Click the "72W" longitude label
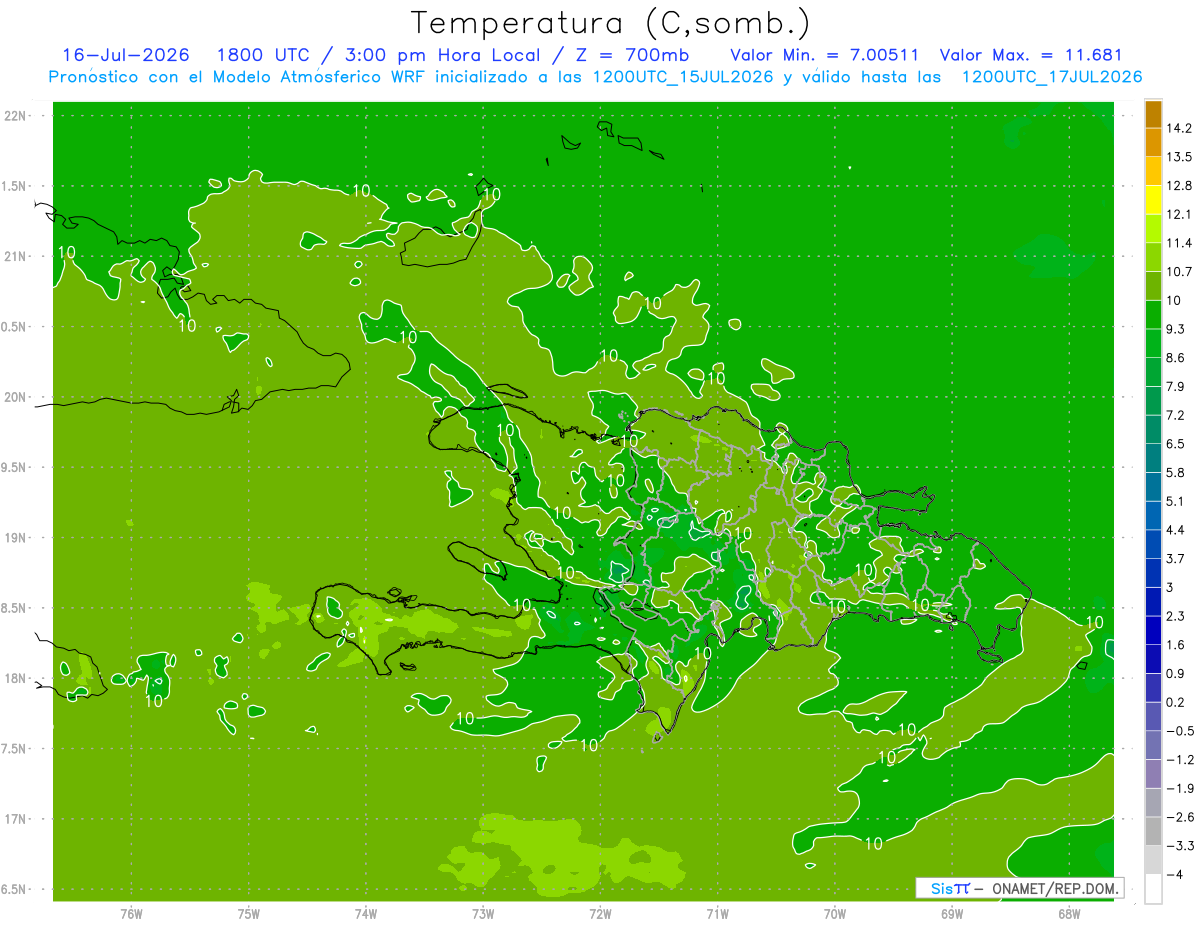The height and width of the screenshot is (927, 1200). (x=600, y=912)
